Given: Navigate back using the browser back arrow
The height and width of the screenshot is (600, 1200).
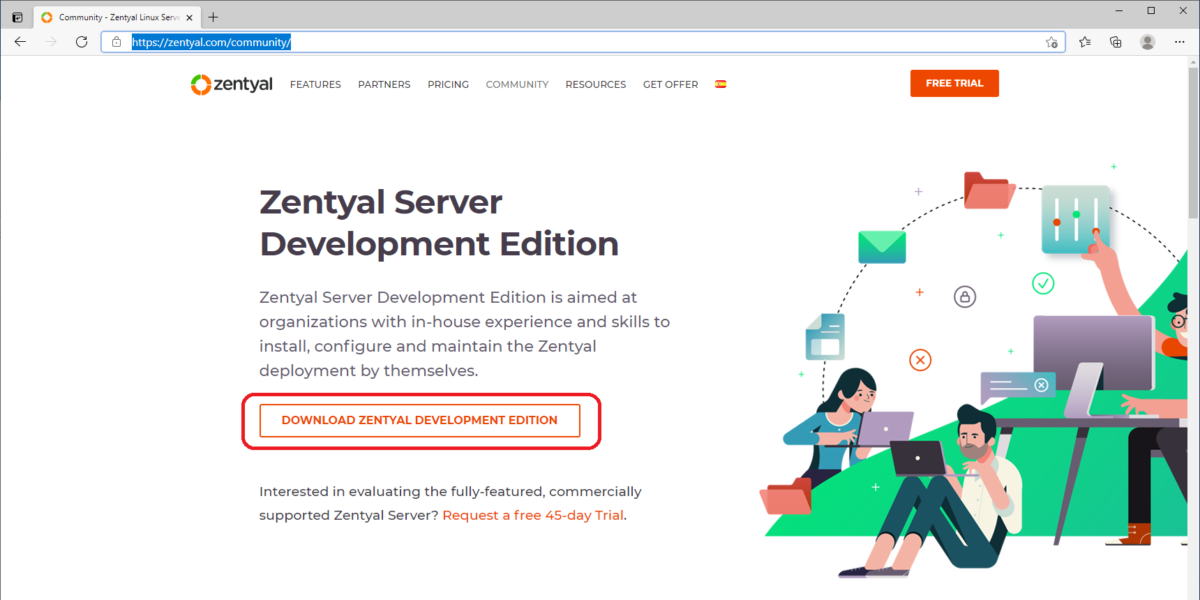Looking at the screenshot, I should [x=20, y=42].
